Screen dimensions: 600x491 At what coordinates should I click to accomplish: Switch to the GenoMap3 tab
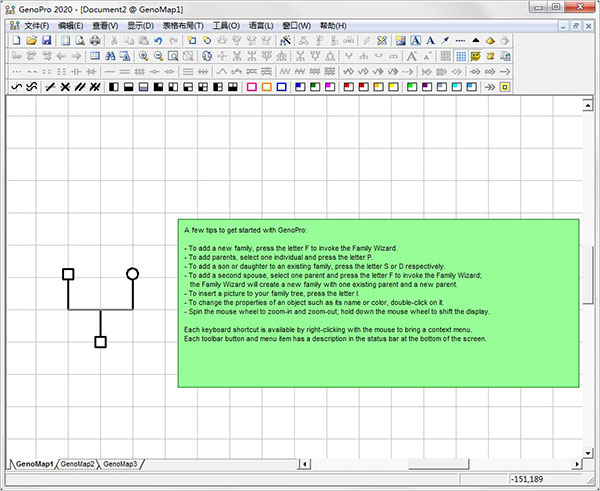coord(121,464)
